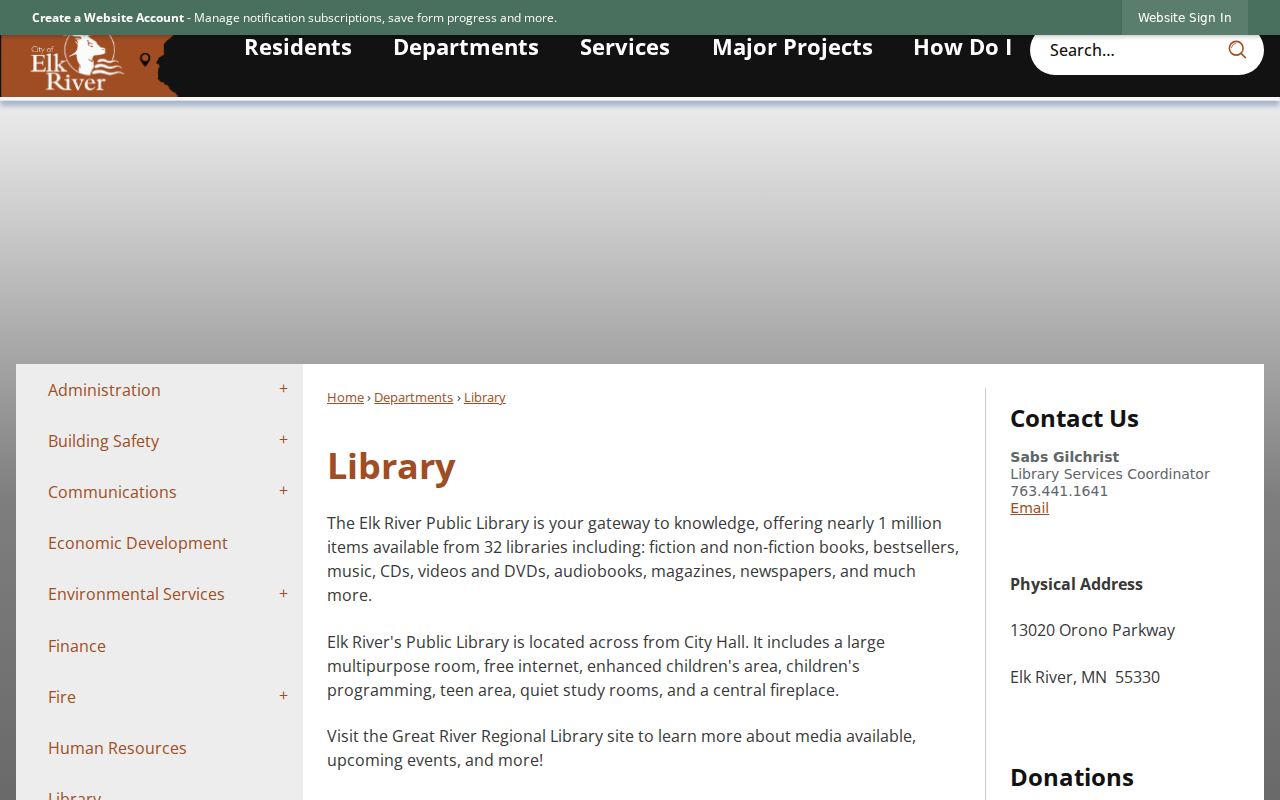Click the Library breadcrumb link

click(485, 397)
